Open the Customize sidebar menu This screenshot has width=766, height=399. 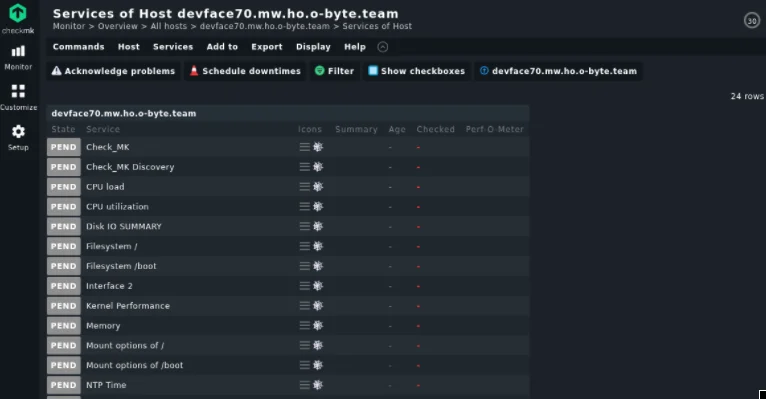[x=18, y=97]
